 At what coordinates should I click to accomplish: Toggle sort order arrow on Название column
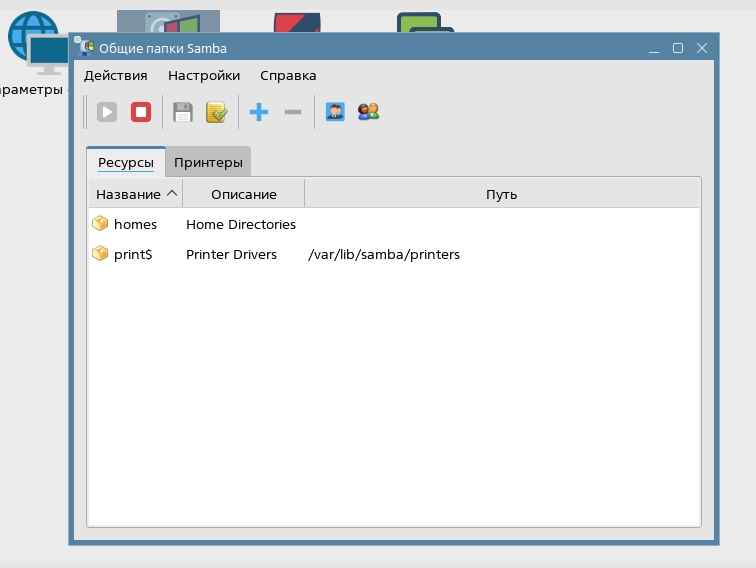172,193
